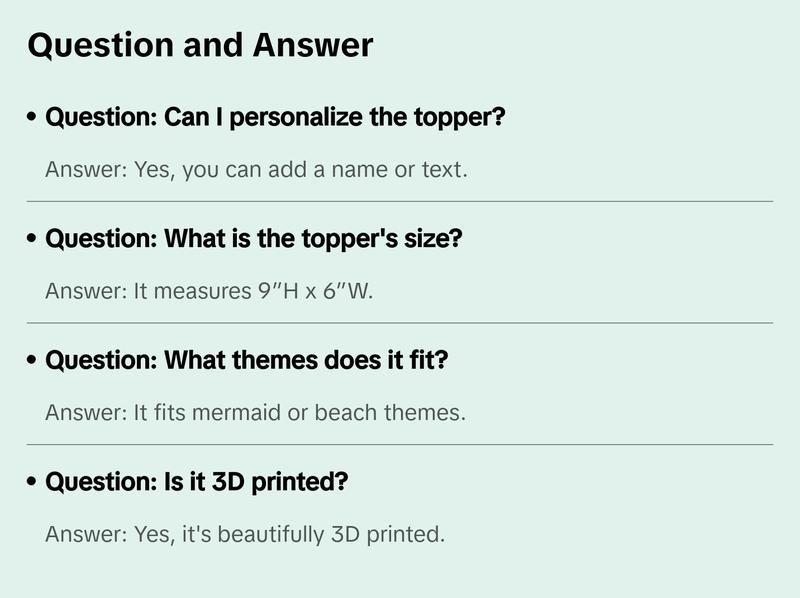Click bullet before the 3D printed question
Image resolution: width=800 pixels, height=598 pixels.
(x=33, y=482)
